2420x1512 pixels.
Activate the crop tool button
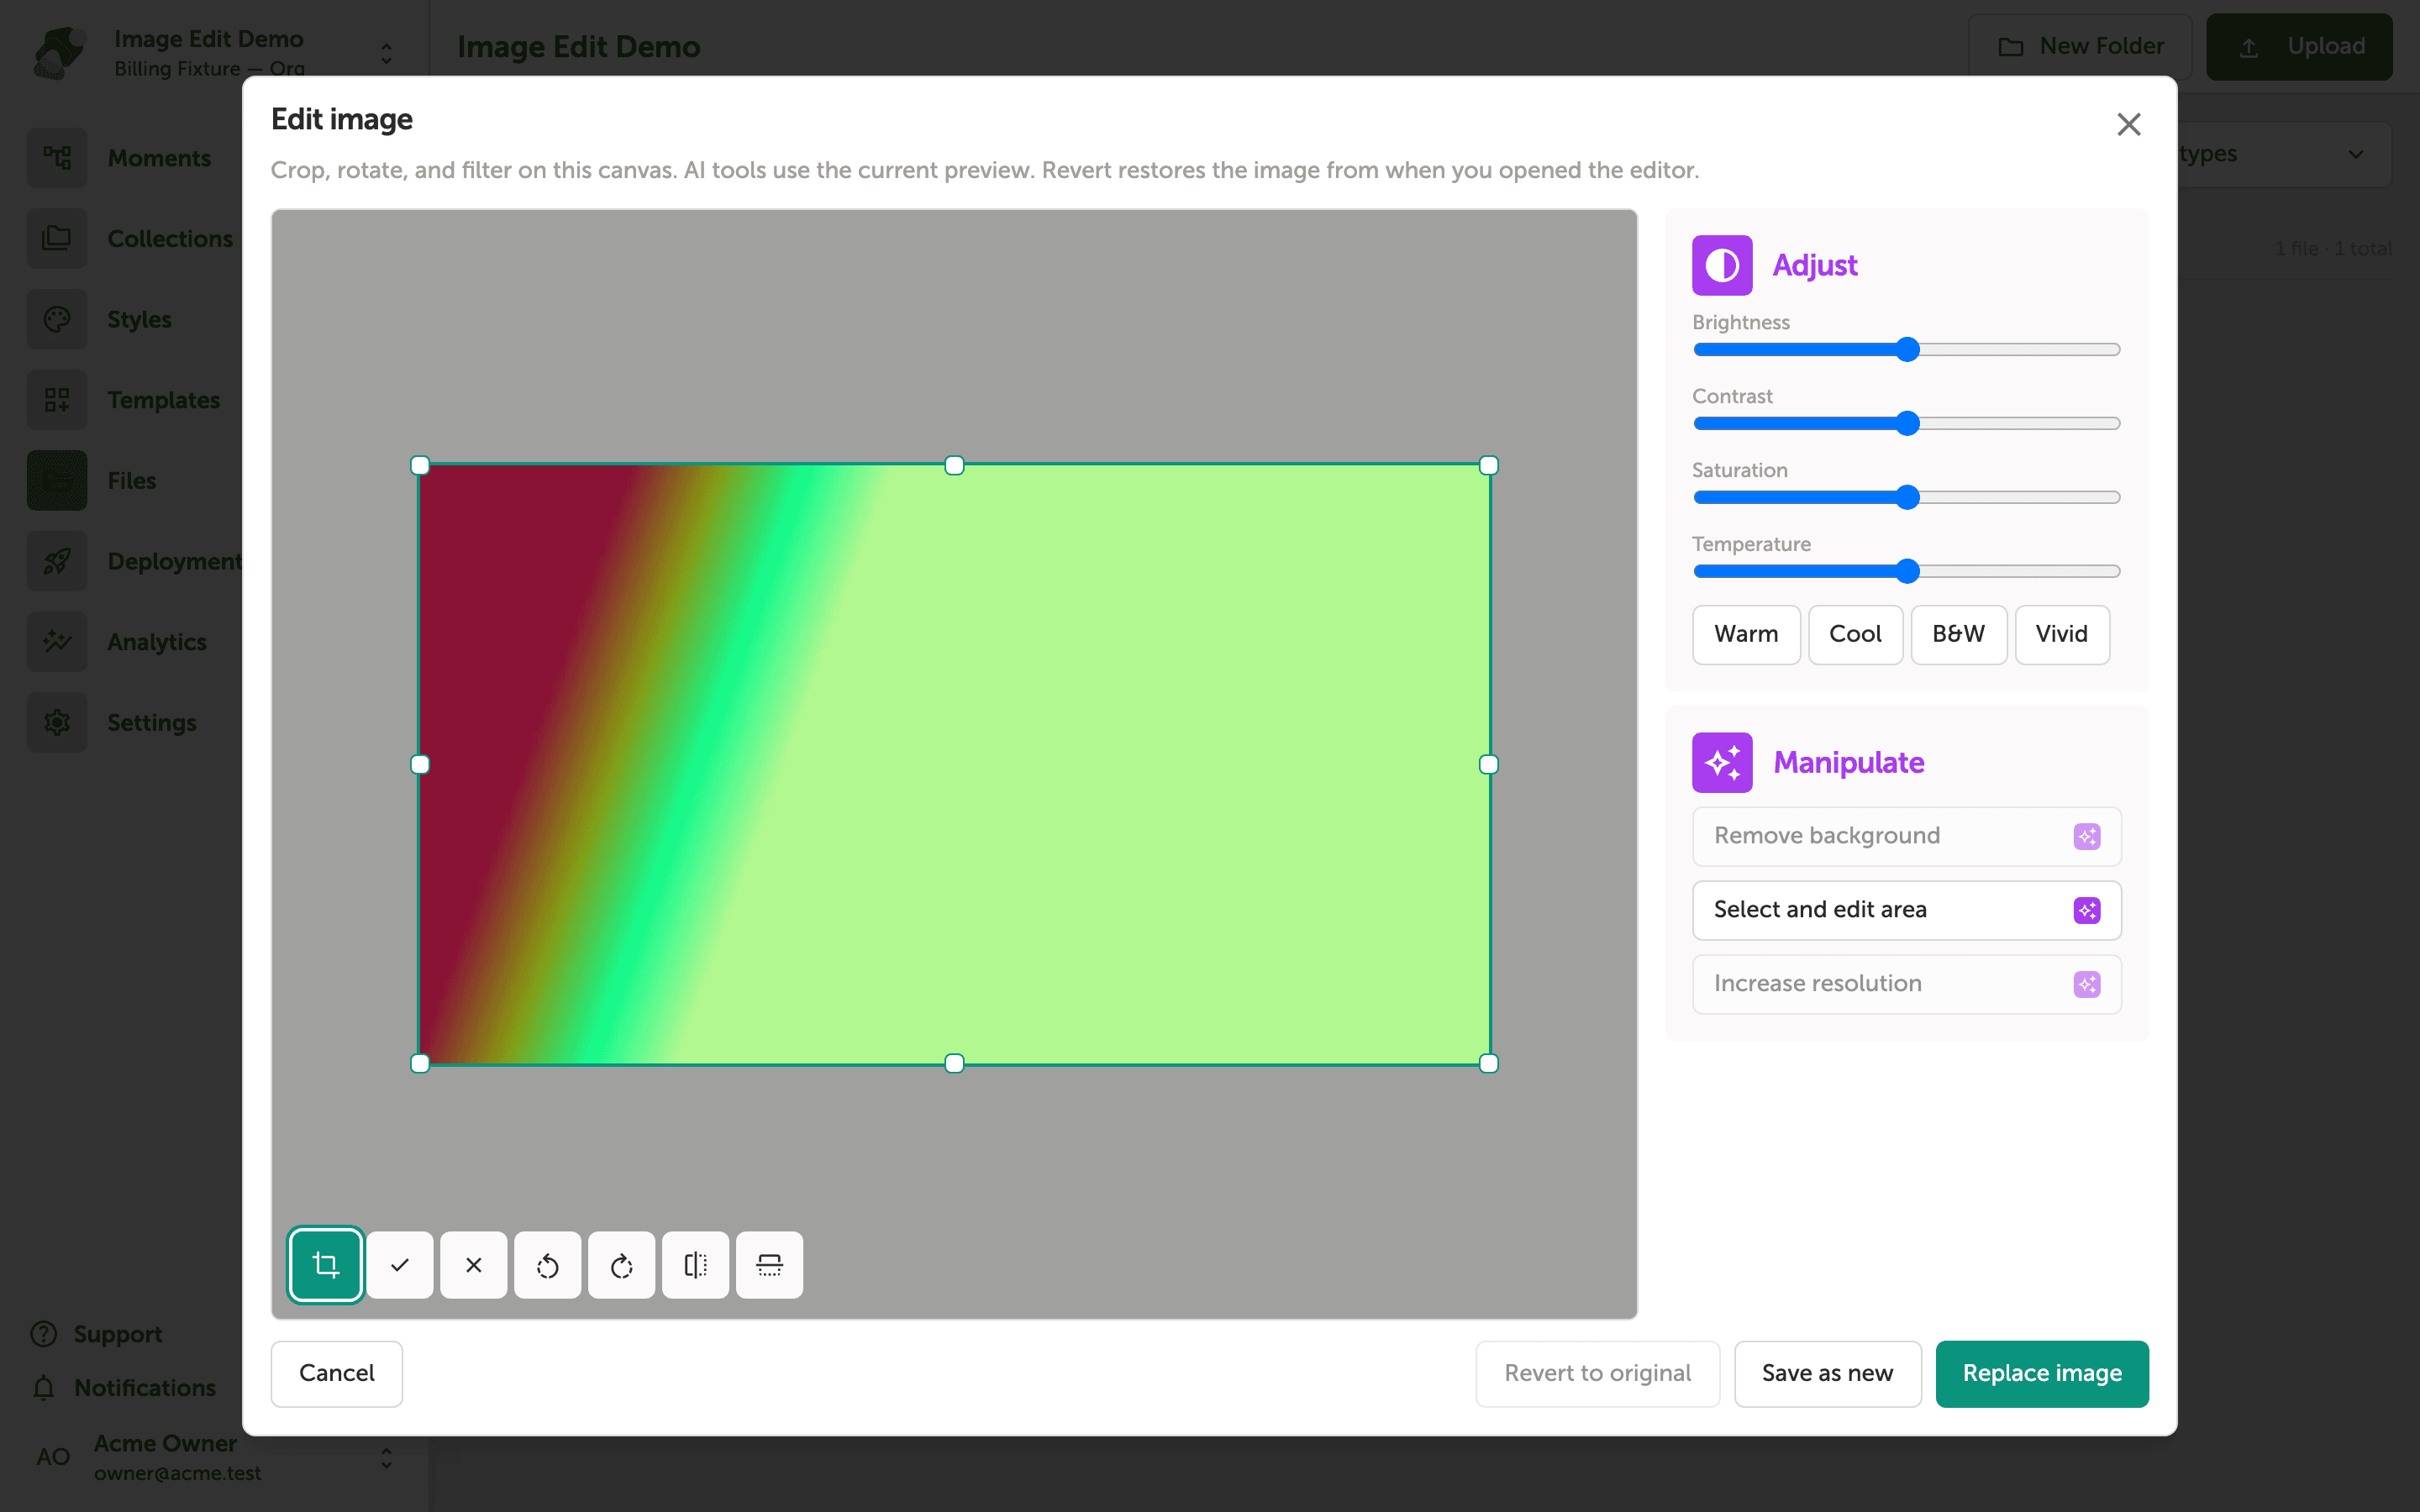325,1264
